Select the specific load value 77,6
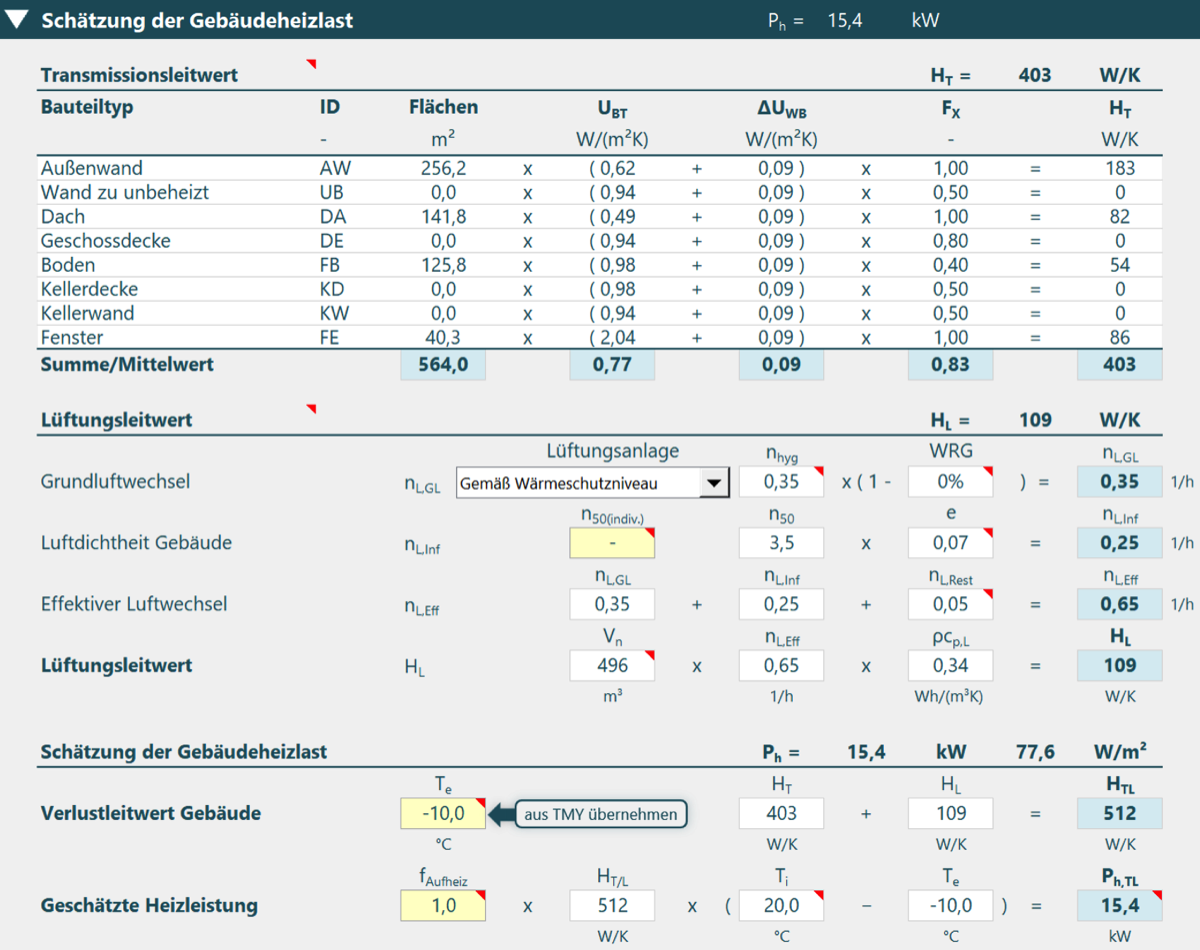The width and height of the screenshot is (1200, 950). (1036, 752)
